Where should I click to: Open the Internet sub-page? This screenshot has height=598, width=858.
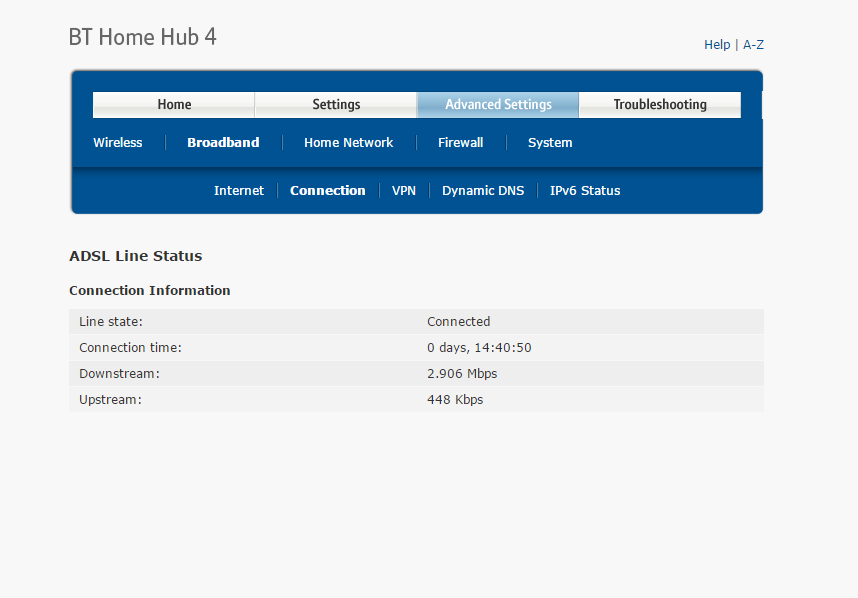point(239,191)
